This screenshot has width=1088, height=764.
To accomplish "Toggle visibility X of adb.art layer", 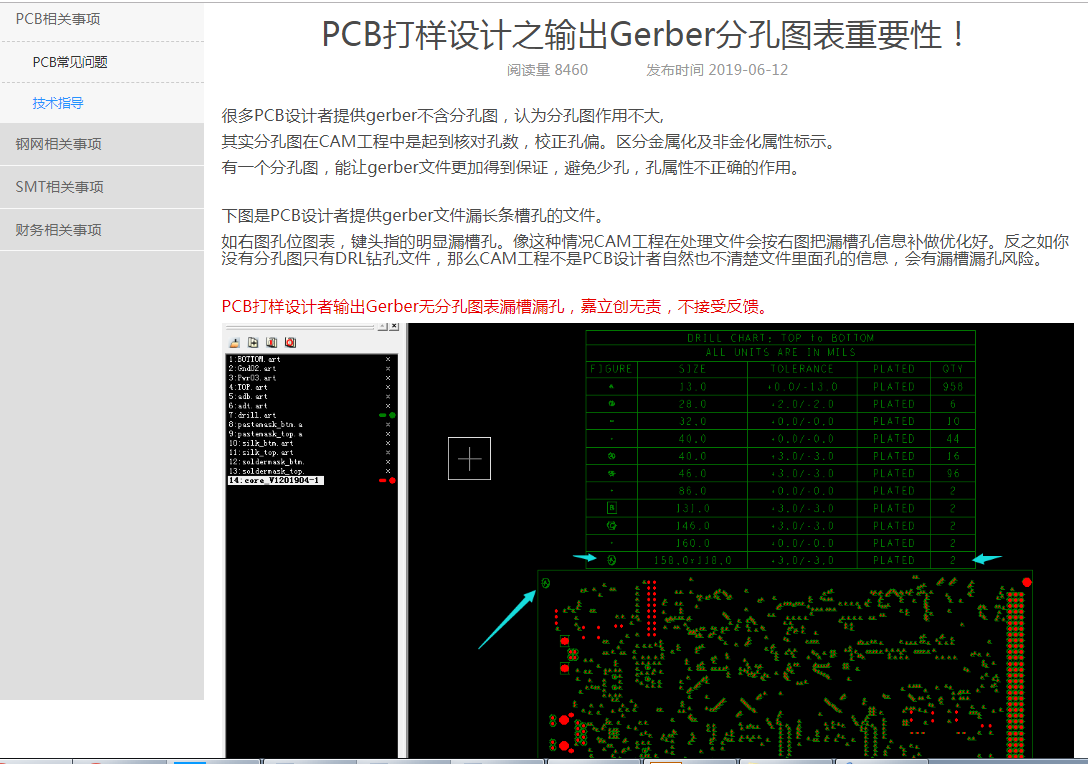I will point(388,396).
